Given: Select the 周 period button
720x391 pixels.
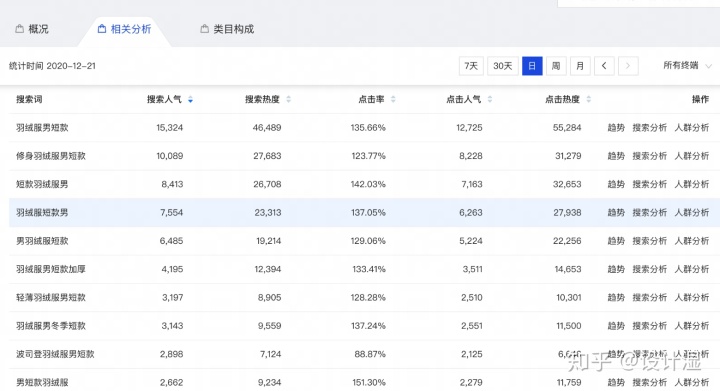Looking at the screenshot, I should coord(556,66).
